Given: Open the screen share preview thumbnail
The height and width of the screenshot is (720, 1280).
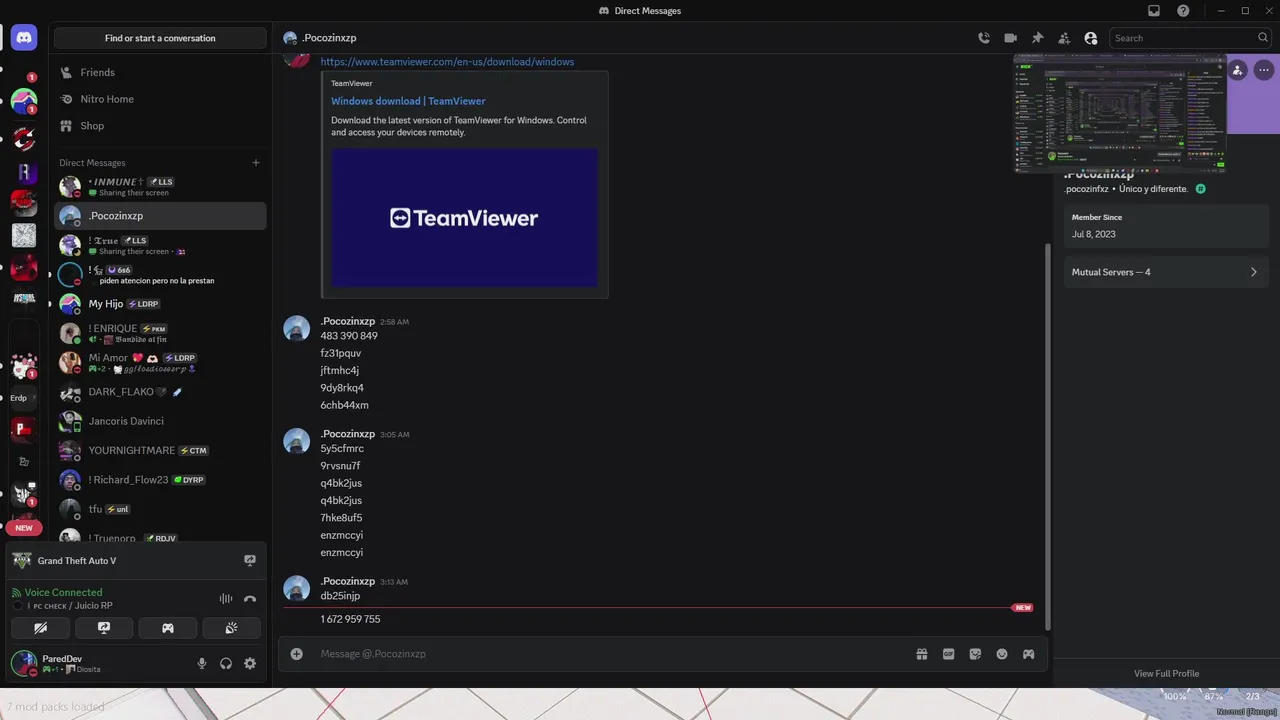Looking at the screenshot, I should tap(1120, 114).
